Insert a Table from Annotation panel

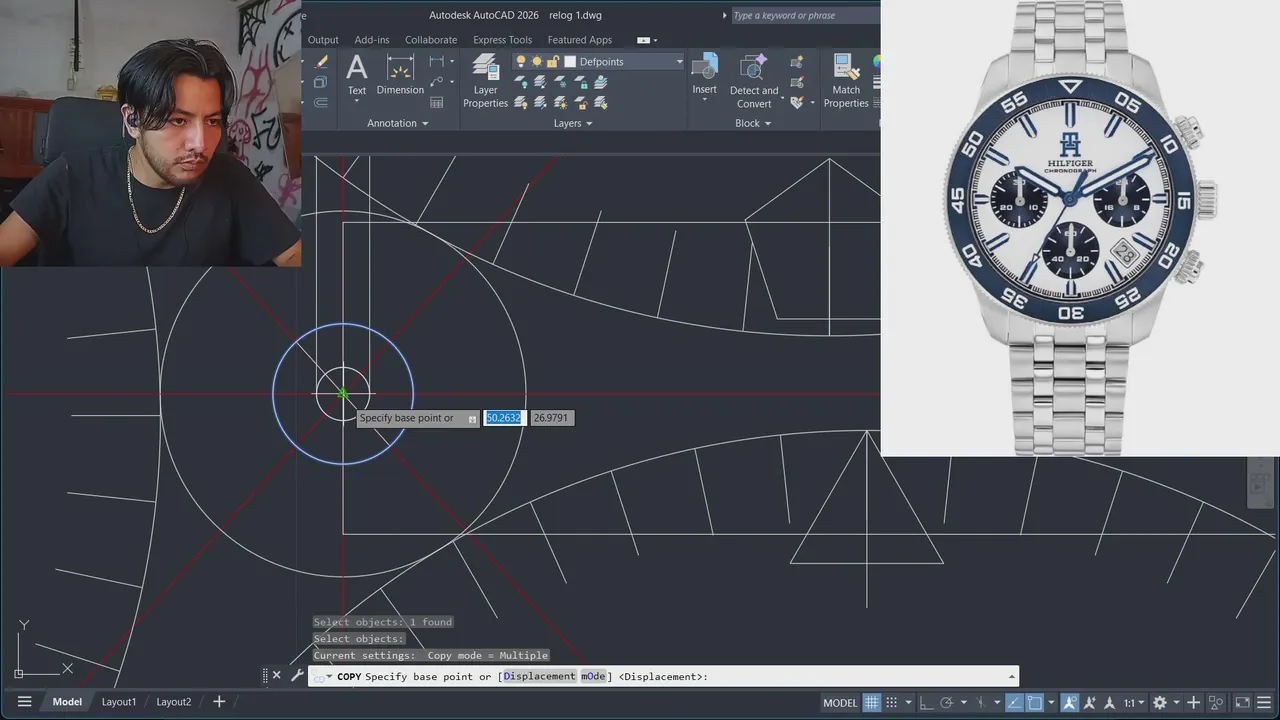pos(436,102)
